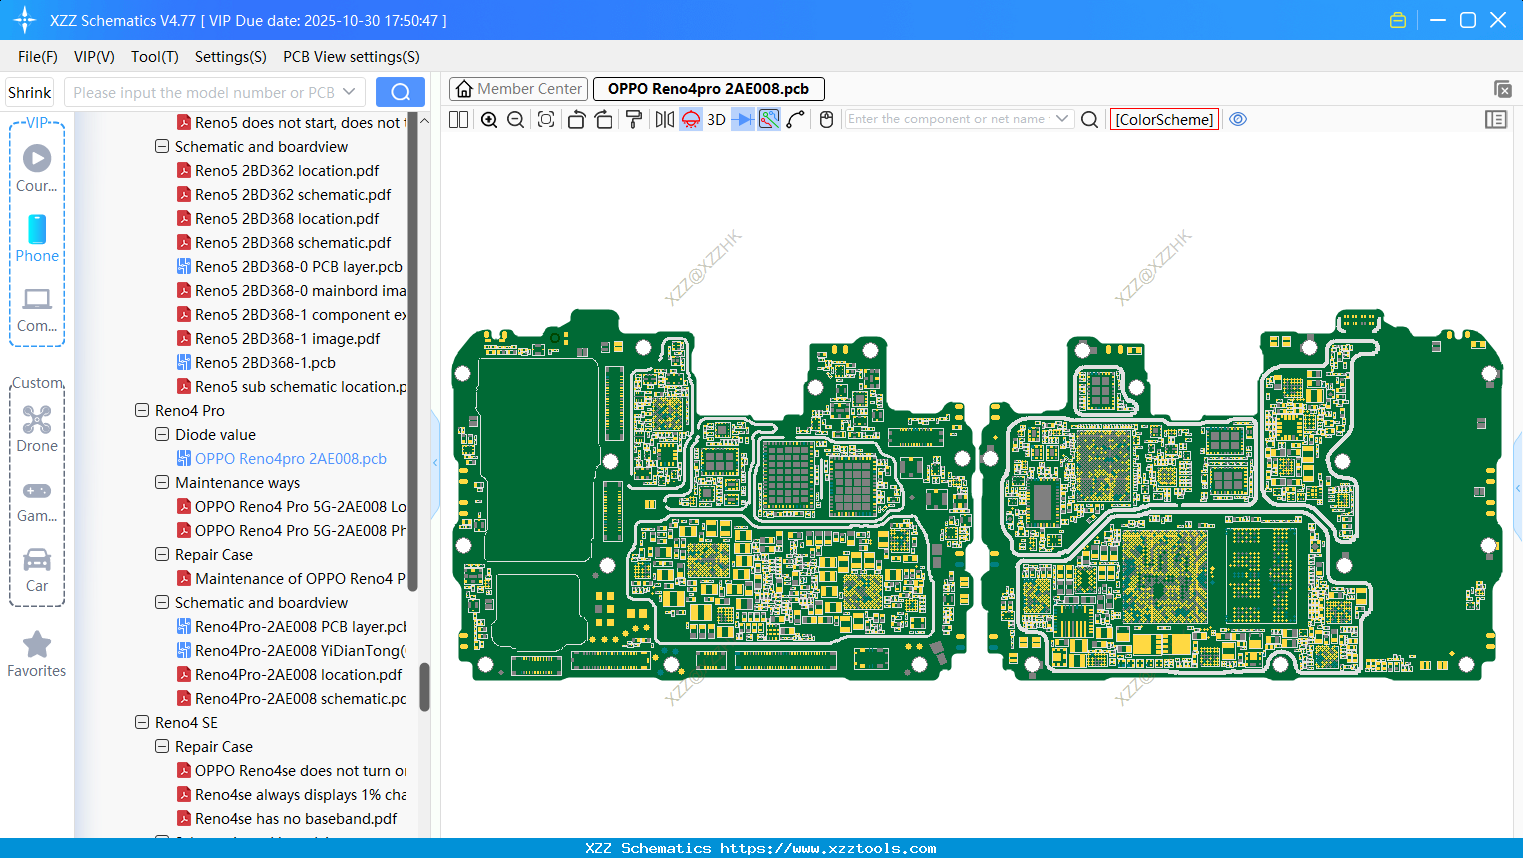The image size is (1523, 858).
Task: Switch to 3D board view
Action: coord(716,120)
